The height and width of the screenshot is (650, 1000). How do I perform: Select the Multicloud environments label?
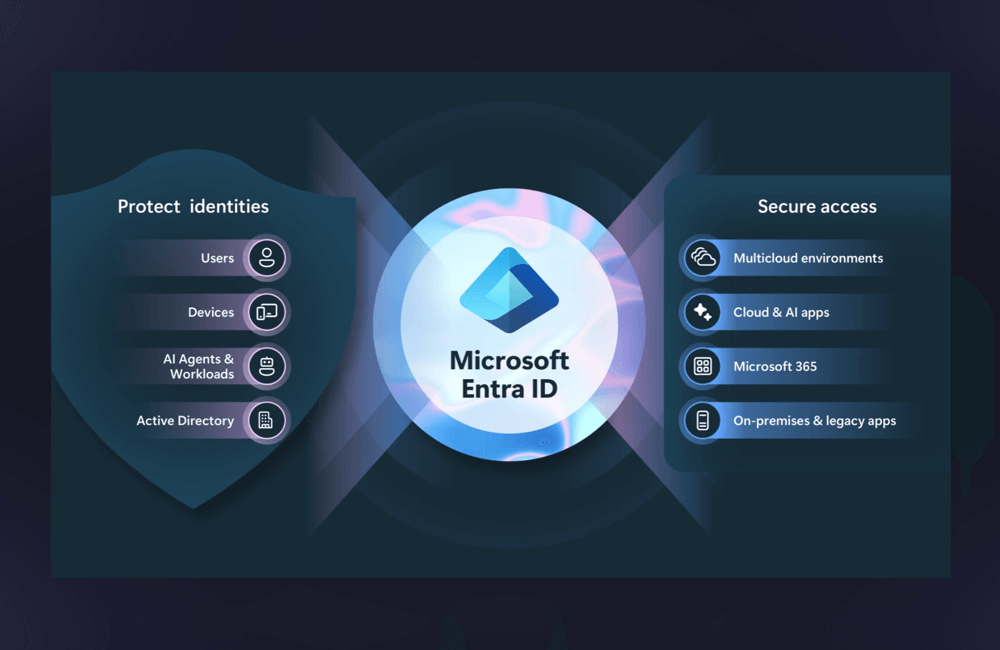coord(808,258)
